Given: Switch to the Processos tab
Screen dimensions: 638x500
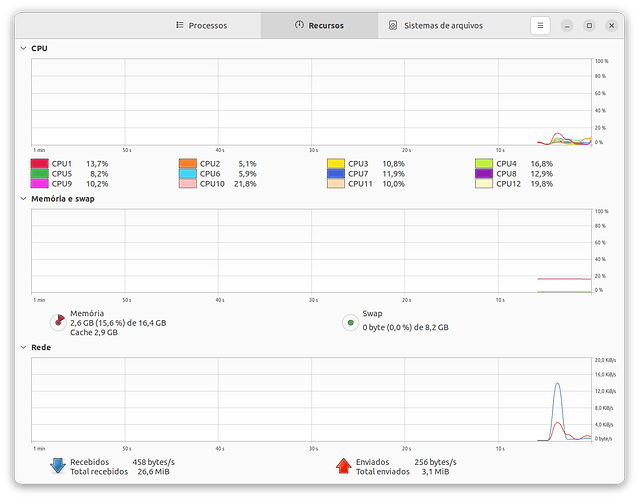Looking at the screenshot, I should [202, 26].
